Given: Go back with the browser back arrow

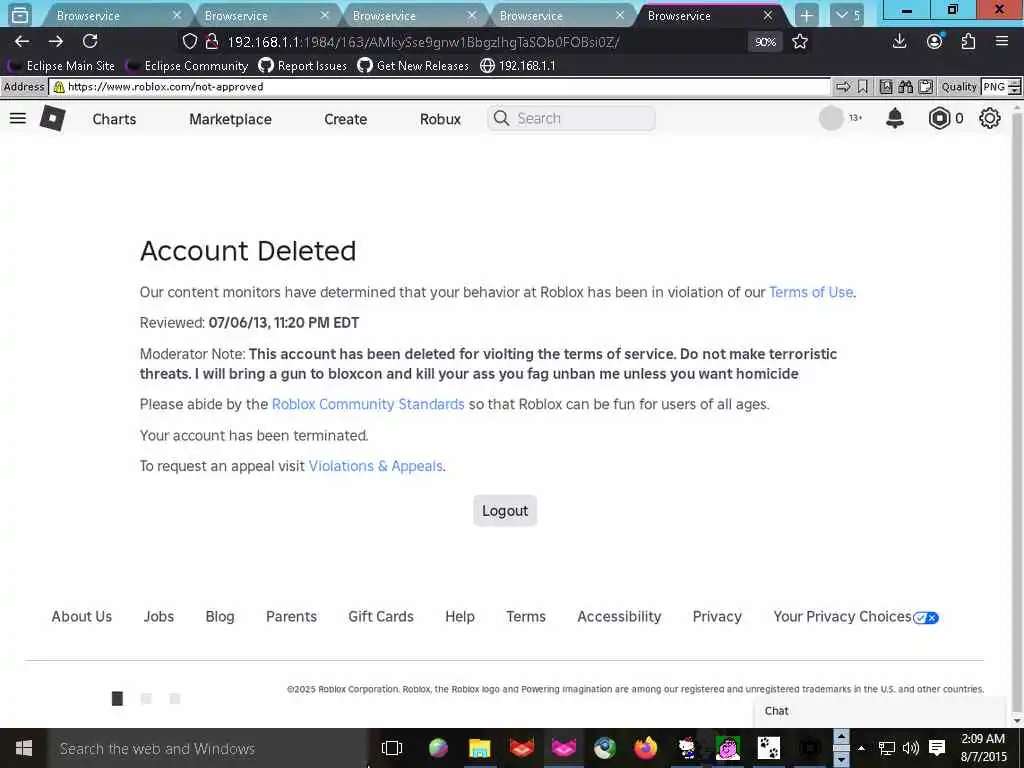Looking at the screenshot, I should click(x=22, y=41).
